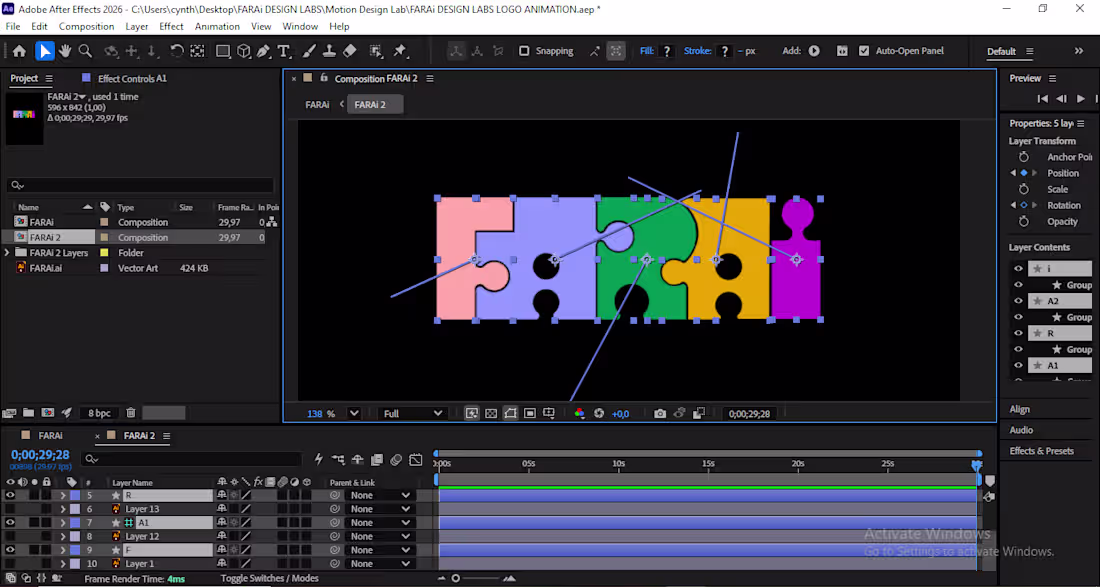Open the Align panel
Viewport: 1100px width, 587px height.
click(x=1019, y=409)
